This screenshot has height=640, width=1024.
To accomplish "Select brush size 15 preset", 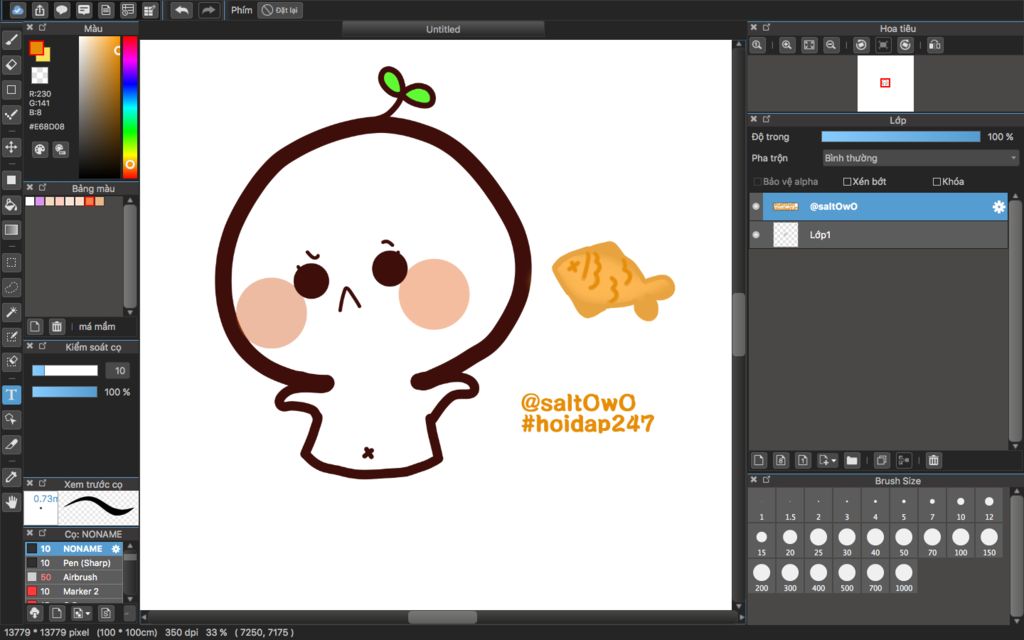I will (761, 541).
